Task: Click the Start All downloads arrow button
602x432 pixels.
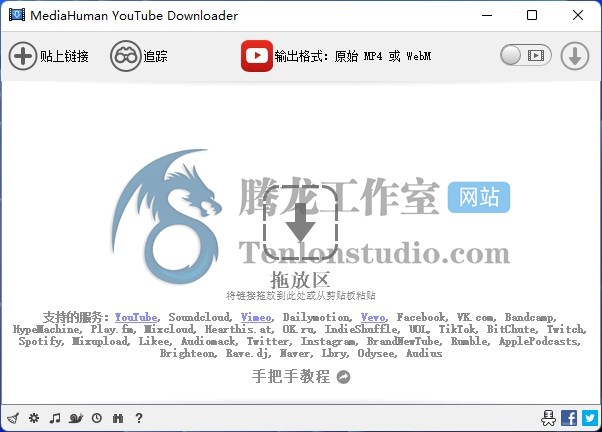Action: click(x=574, y=56)
